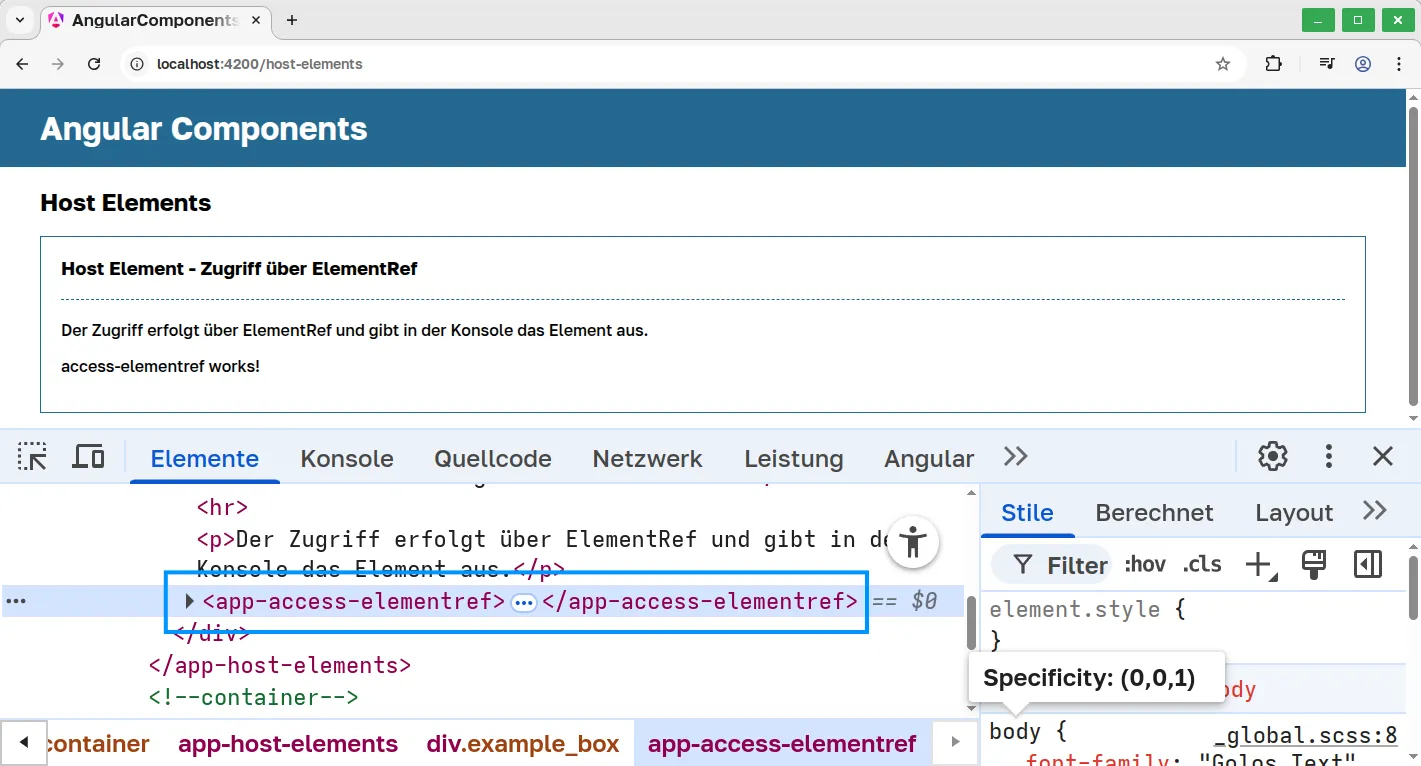
Task: Go forward in browser history
Action: click(58, 64)
